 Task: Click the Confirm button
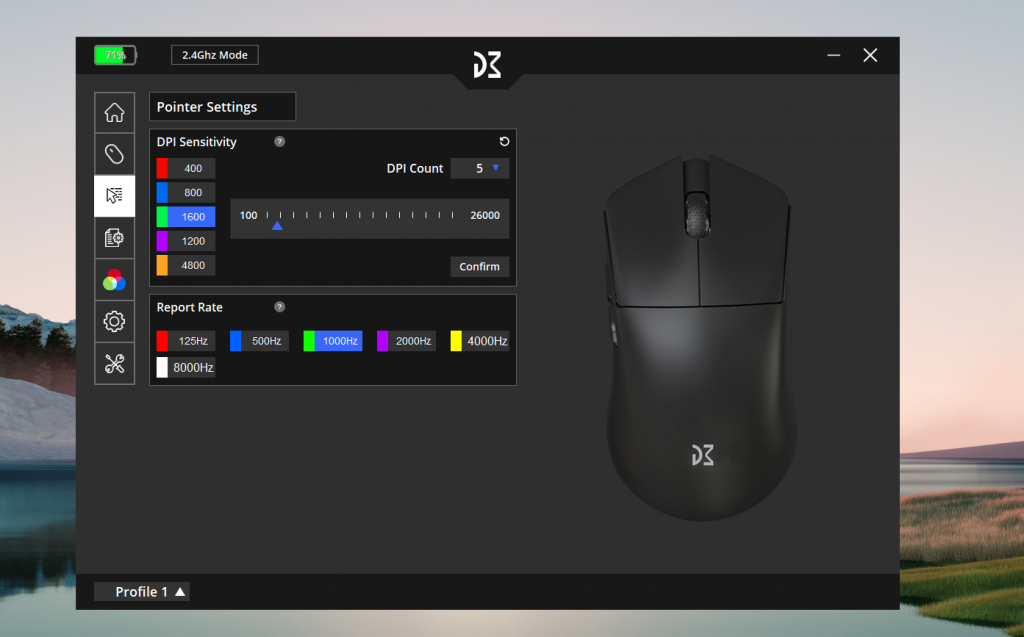[479, 267]
